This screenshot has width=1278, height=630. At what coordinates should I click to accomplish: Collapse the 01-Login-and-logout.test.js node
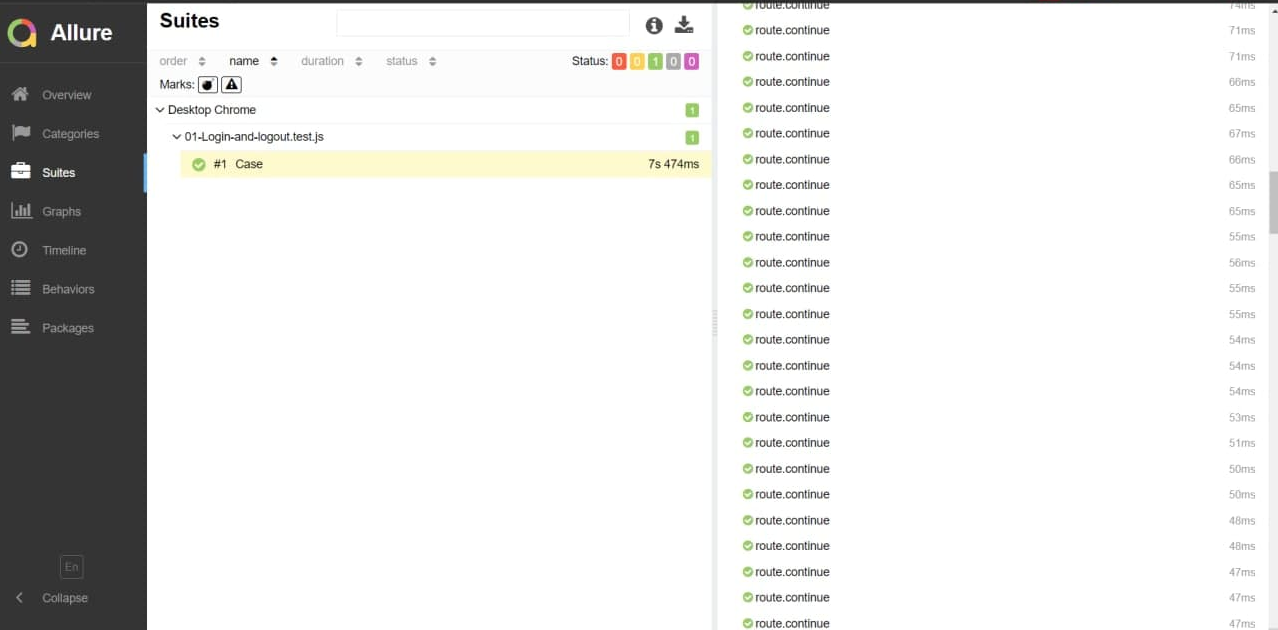(177, 137)
